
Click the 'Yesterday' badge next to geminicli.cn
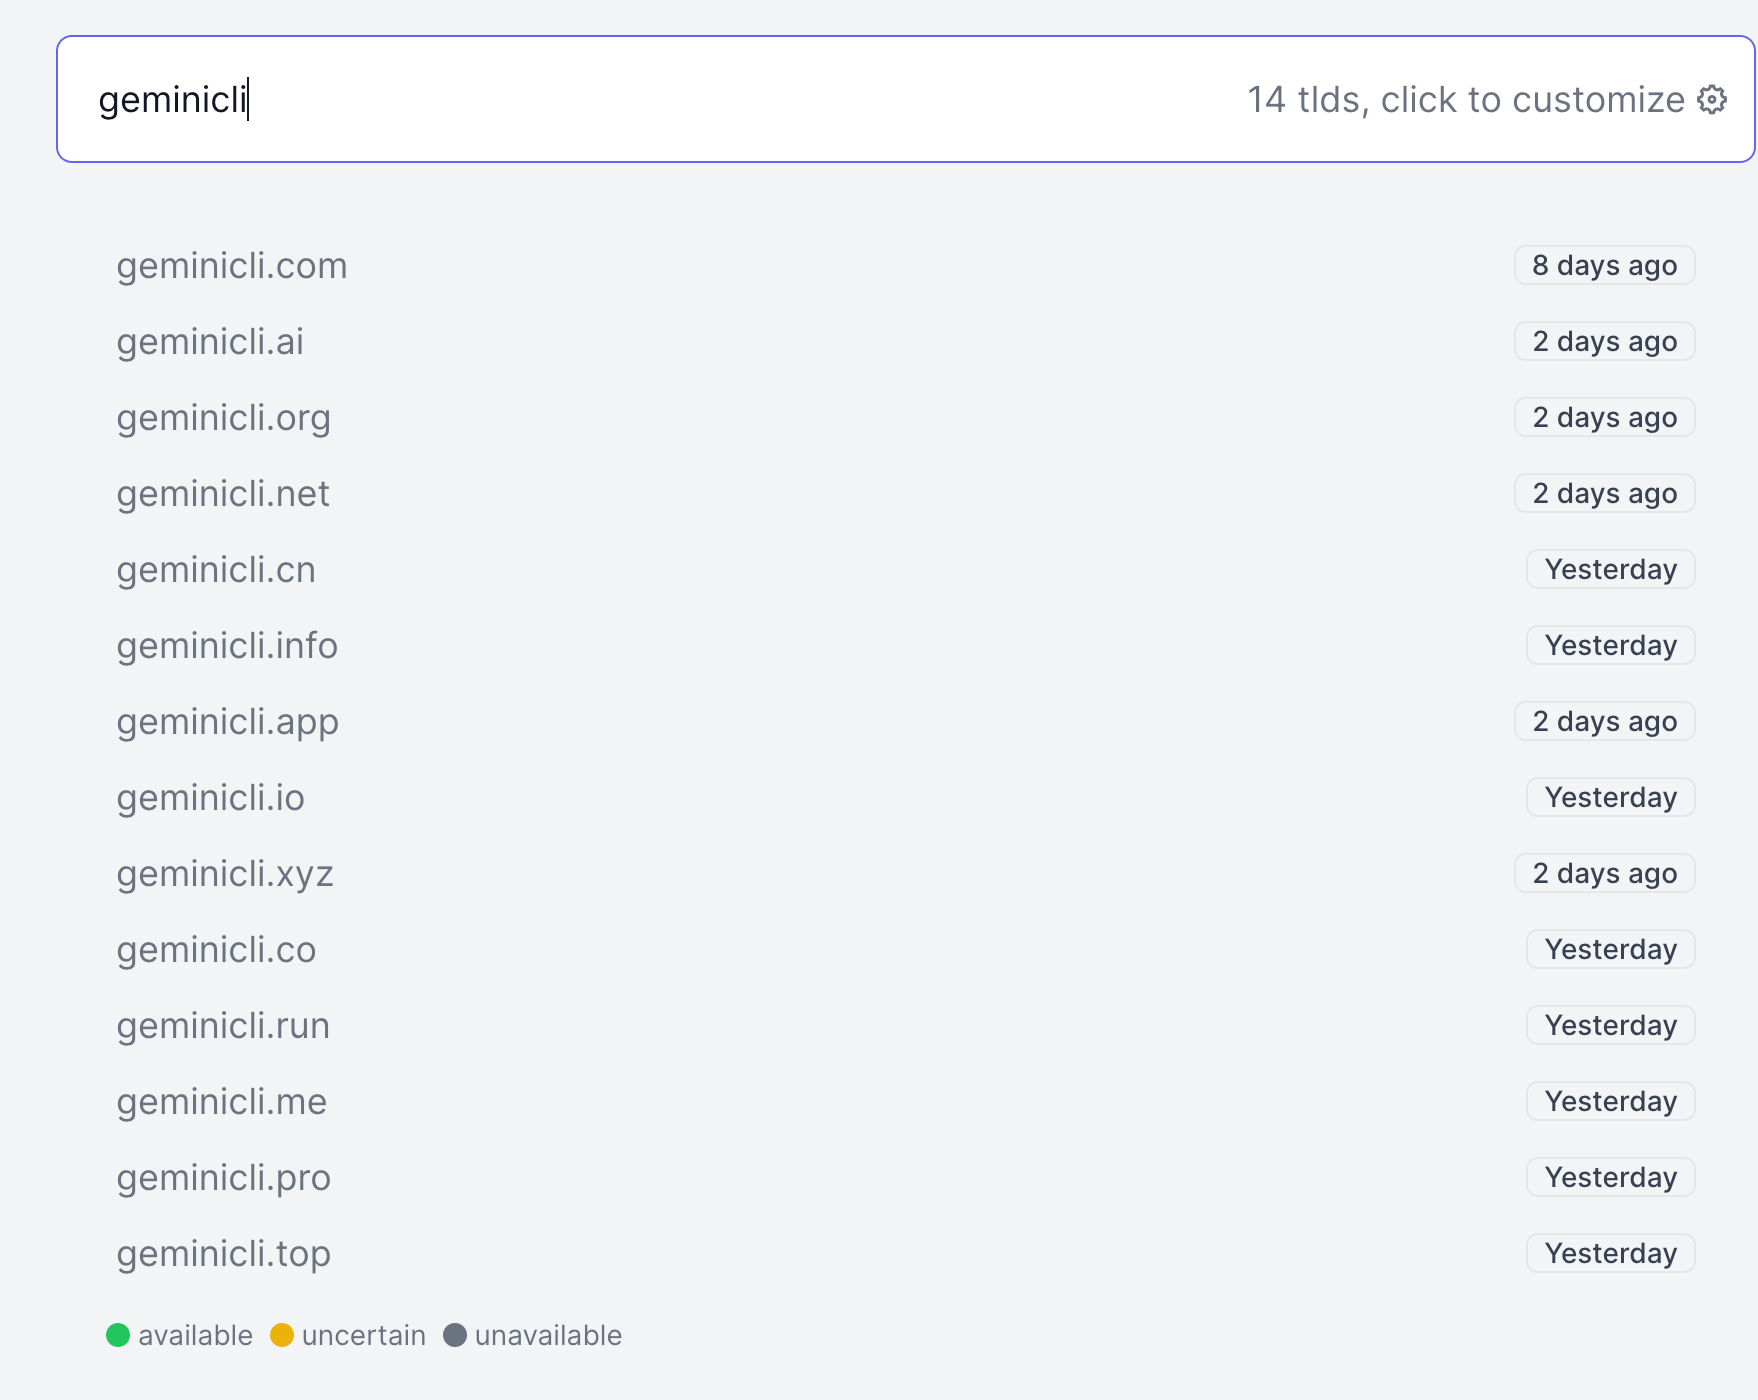click(x=1610, y=570)
